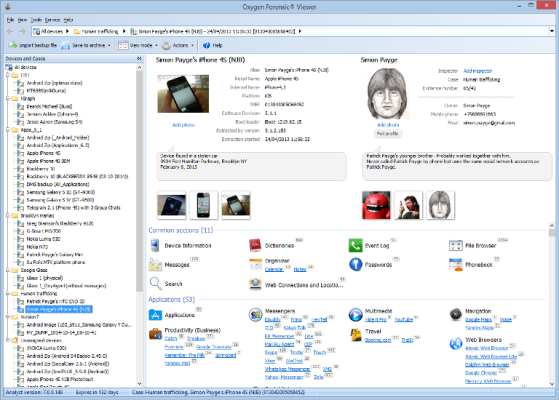Open the Service menu
Viewport: 559px width, 400px height.
tap(52, 20)
